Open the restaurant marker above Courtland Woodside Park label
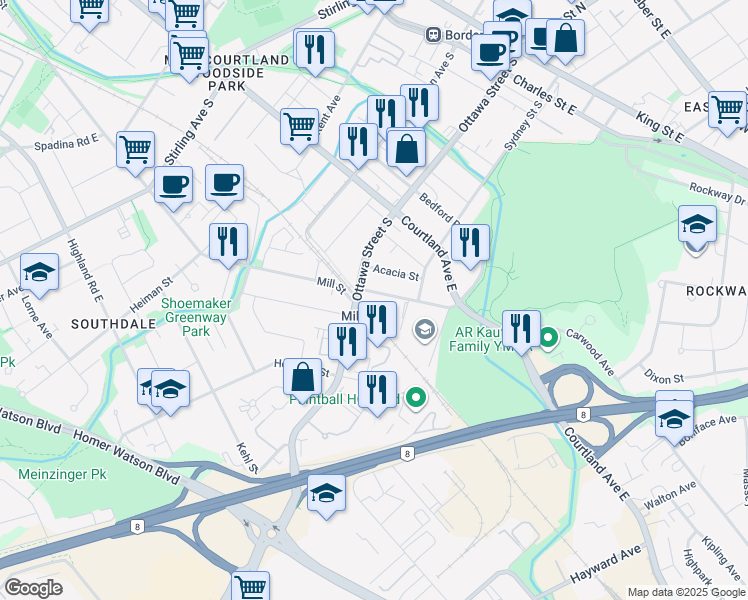 (x=315, y=50)
